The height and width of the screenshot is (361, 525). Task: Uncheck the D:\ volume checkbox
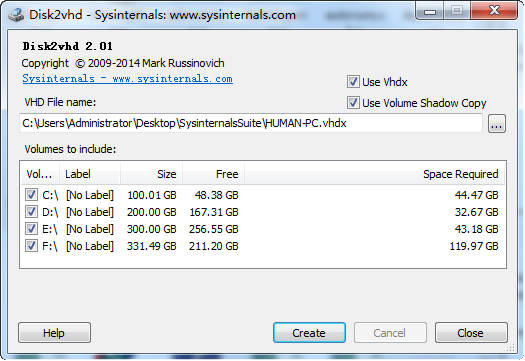(x=31, y=212)
